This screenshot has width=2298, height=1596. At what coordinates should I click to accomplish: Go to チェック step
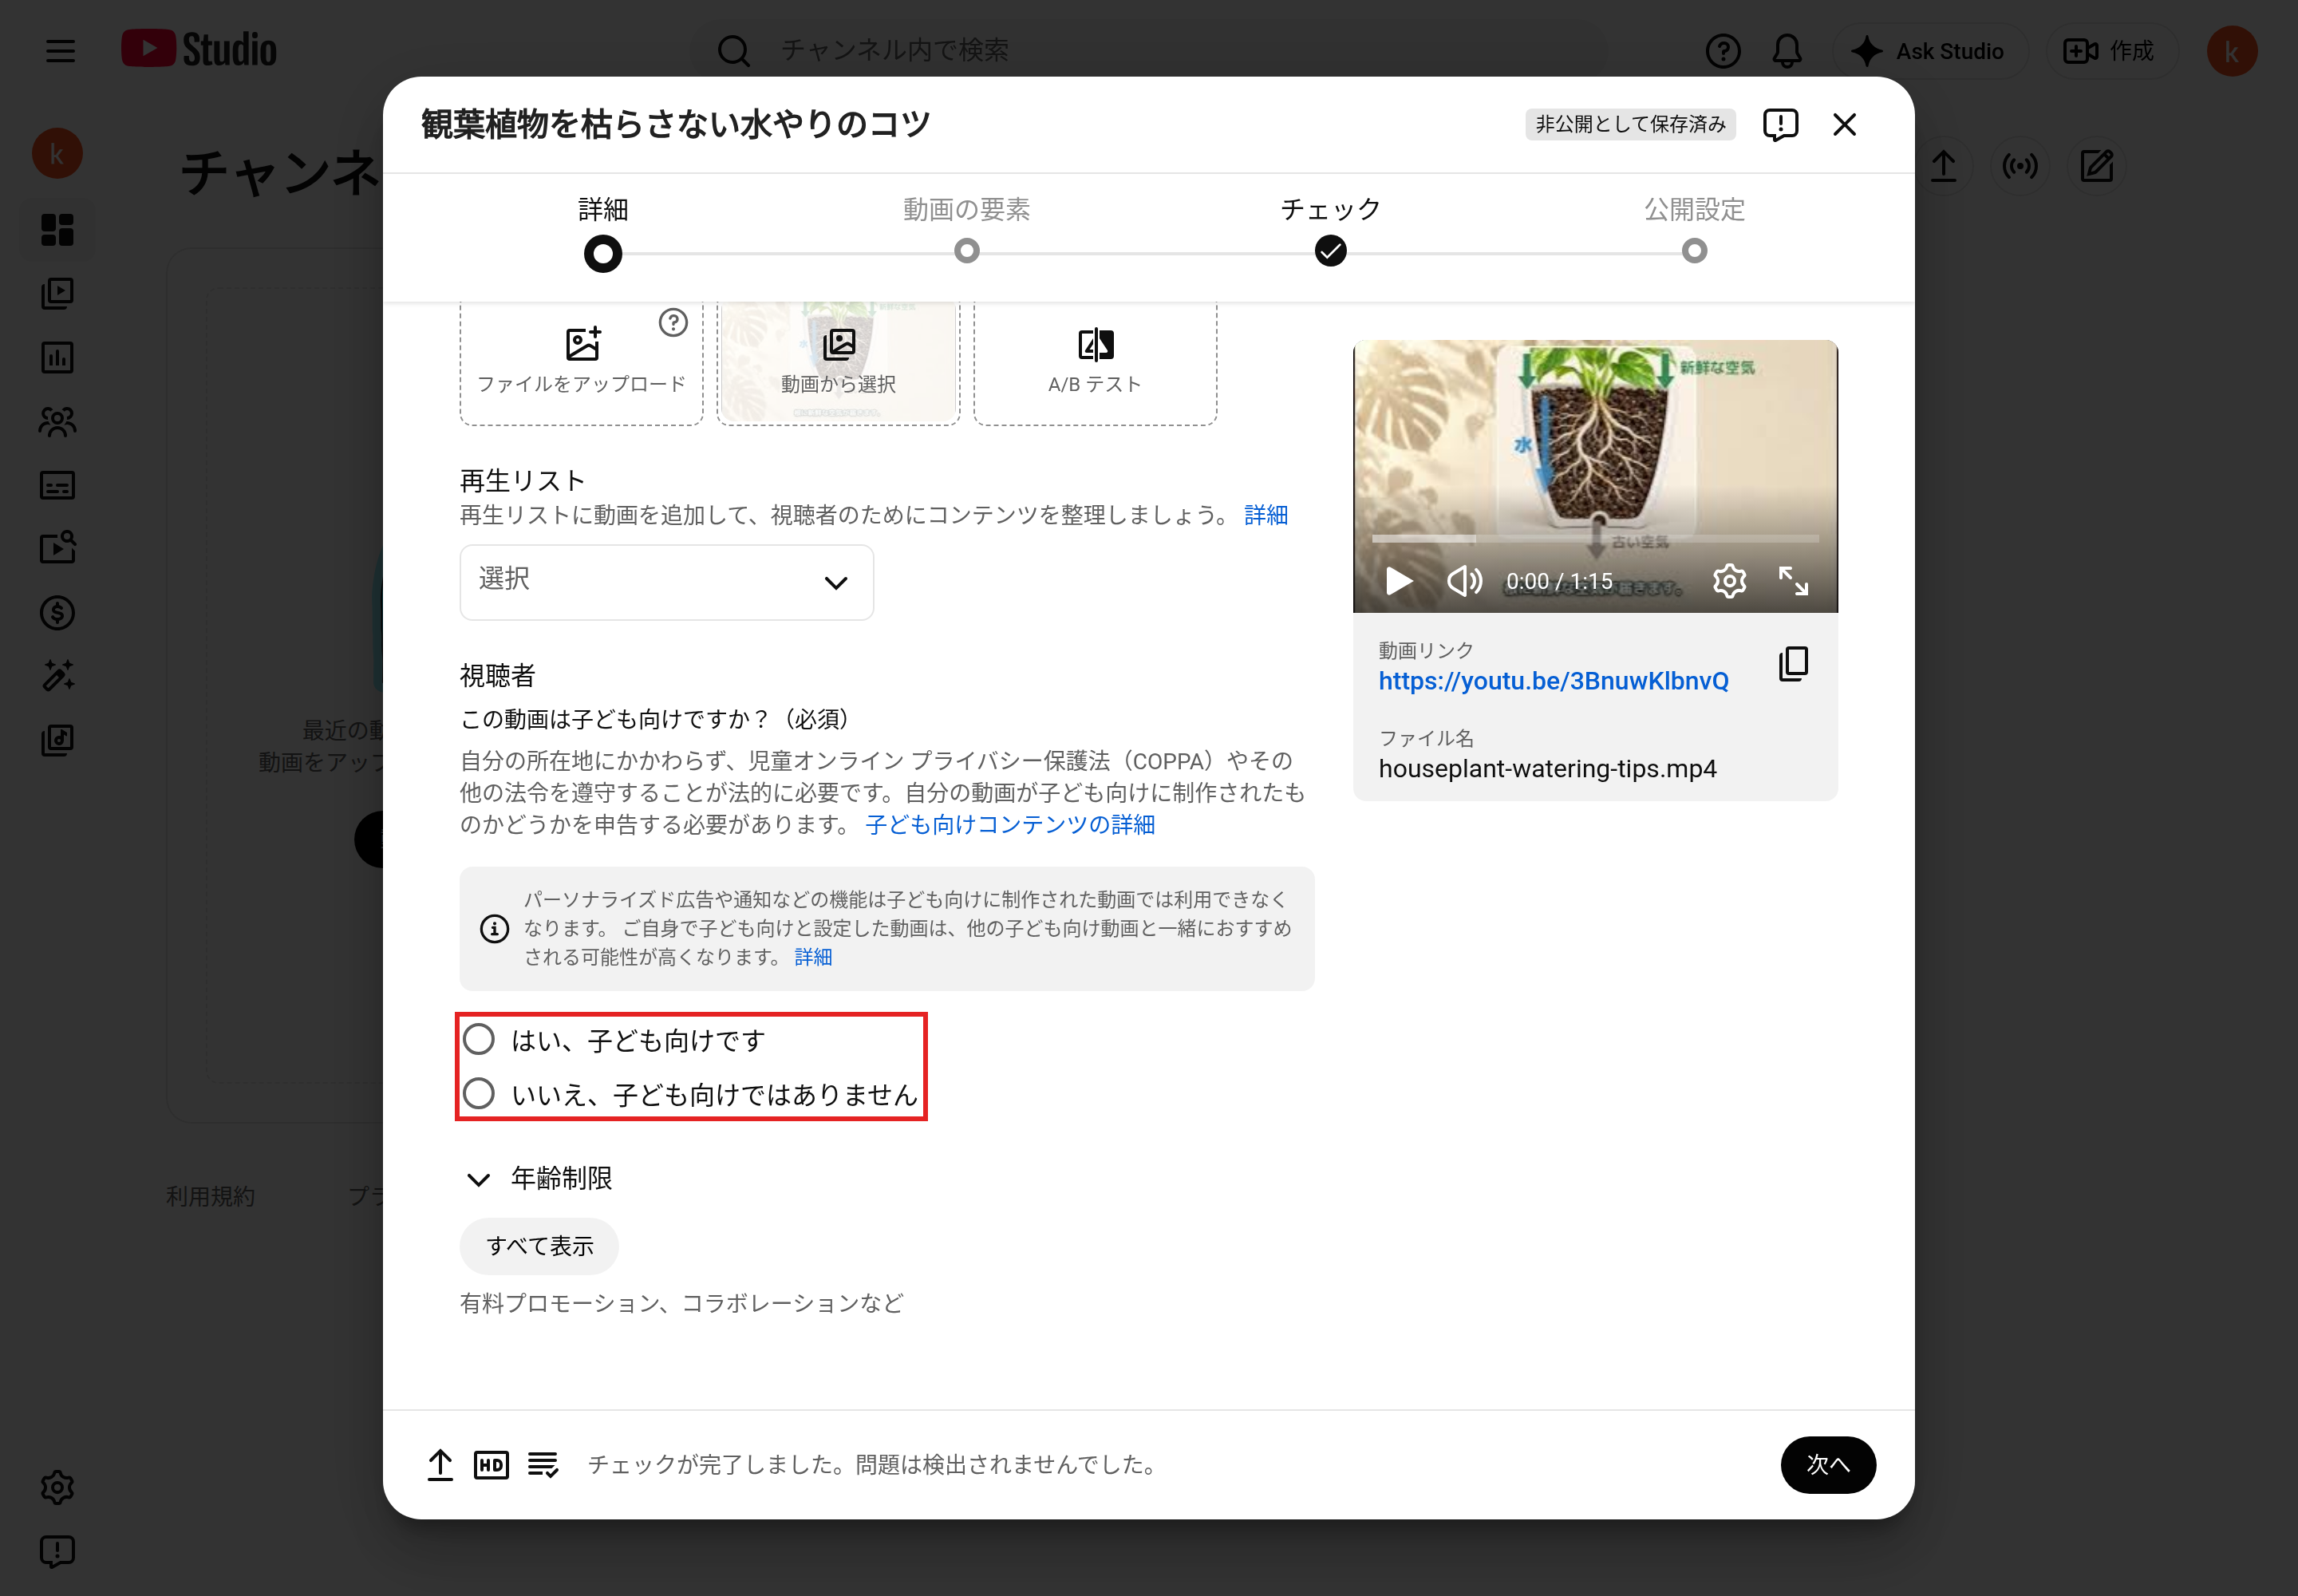point(1330,230)
